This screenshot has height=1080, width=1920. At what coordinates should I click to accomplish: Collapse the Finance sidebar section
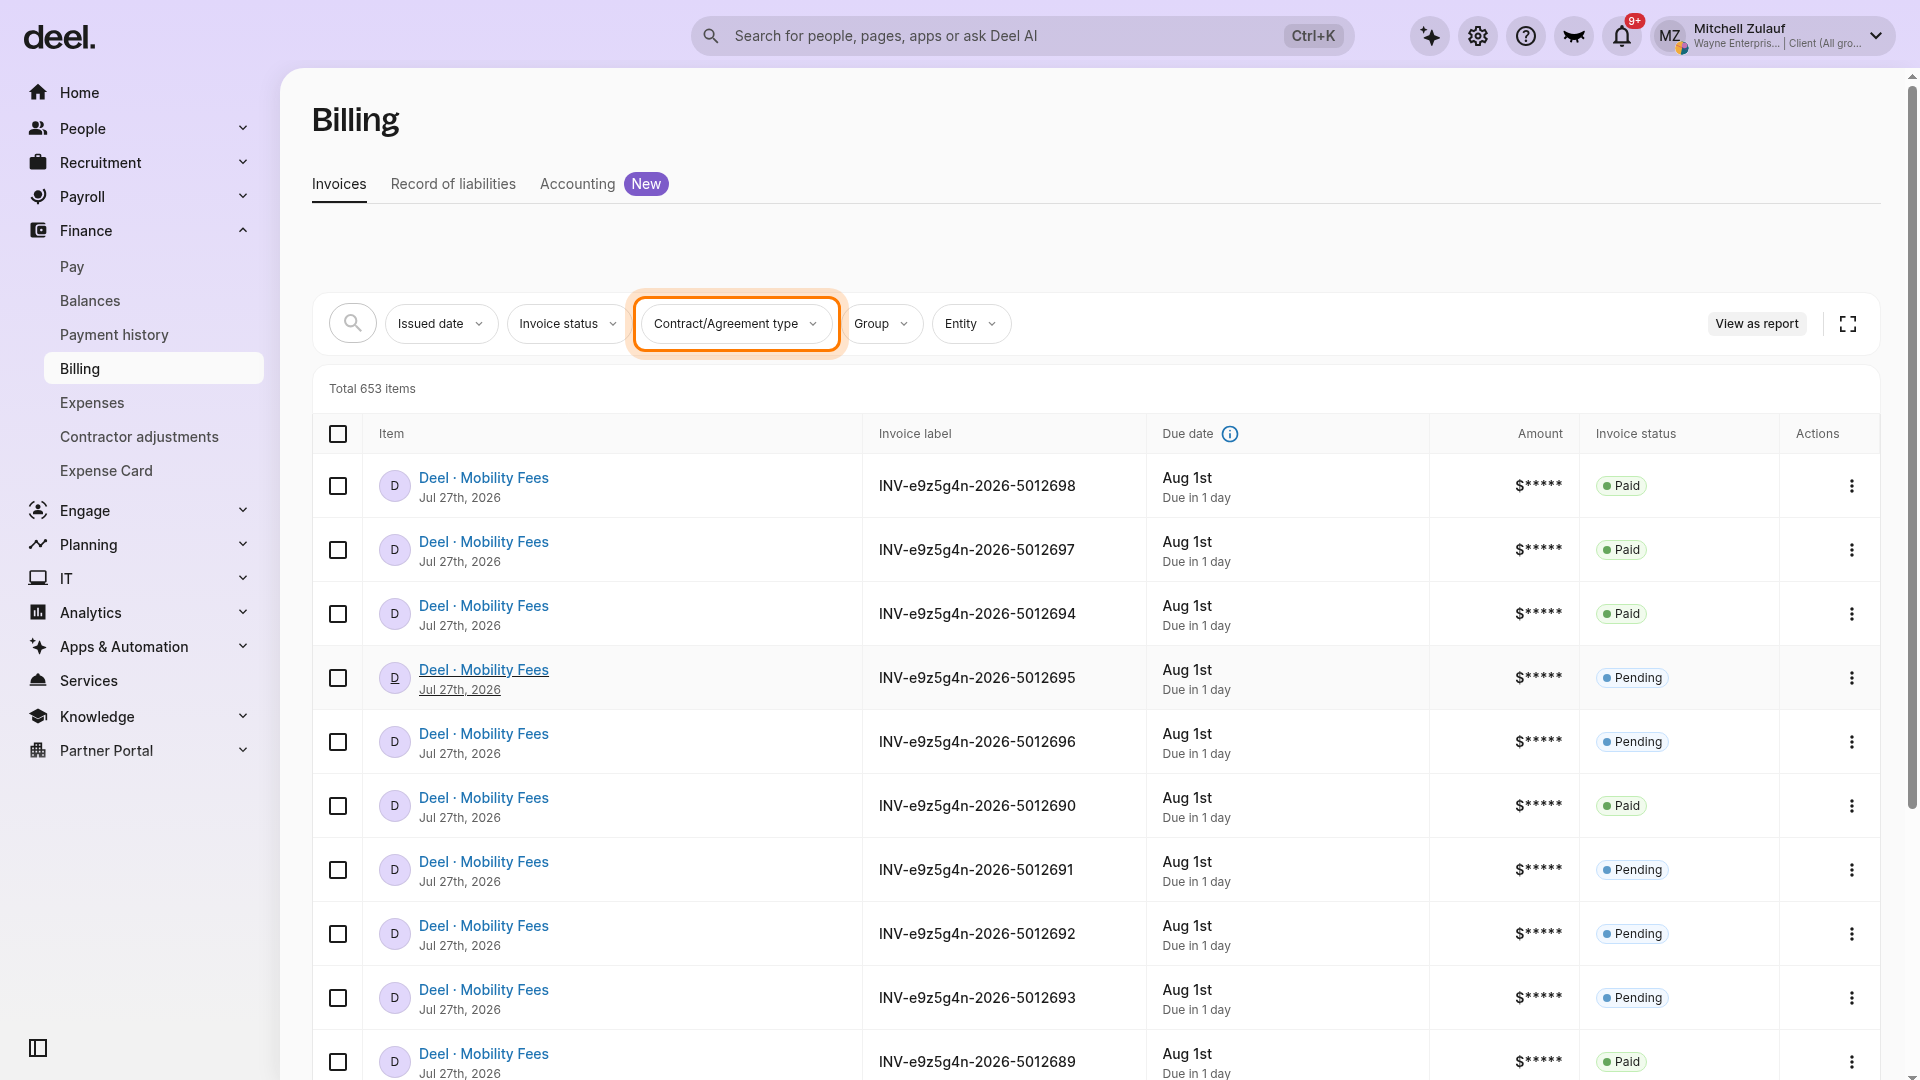point(140,231)
